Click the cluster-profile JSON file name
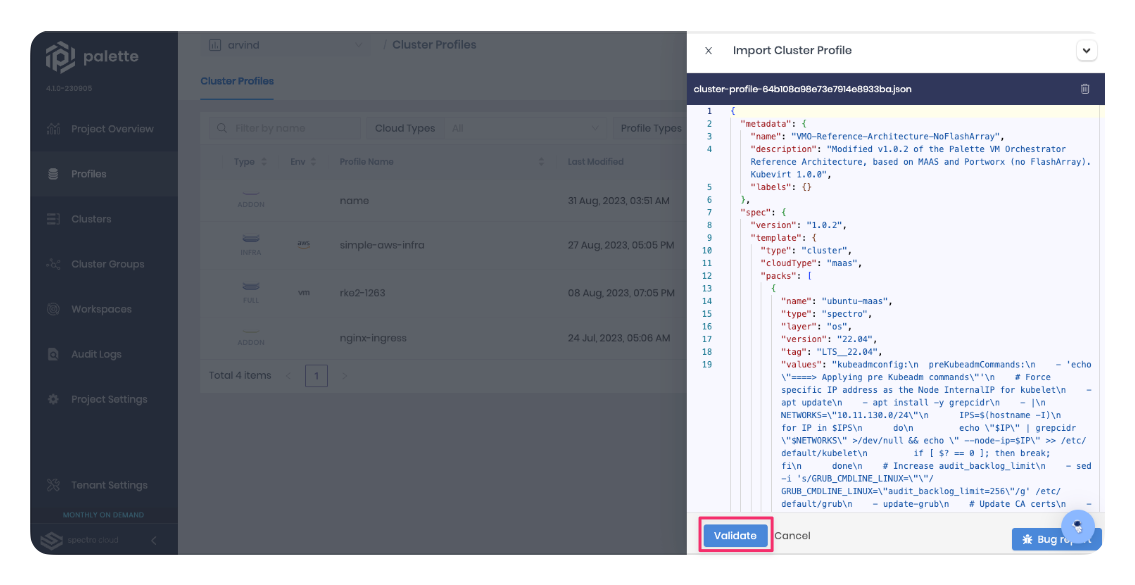This screenshot has width=1135, height=585. (x=802, y=89)
